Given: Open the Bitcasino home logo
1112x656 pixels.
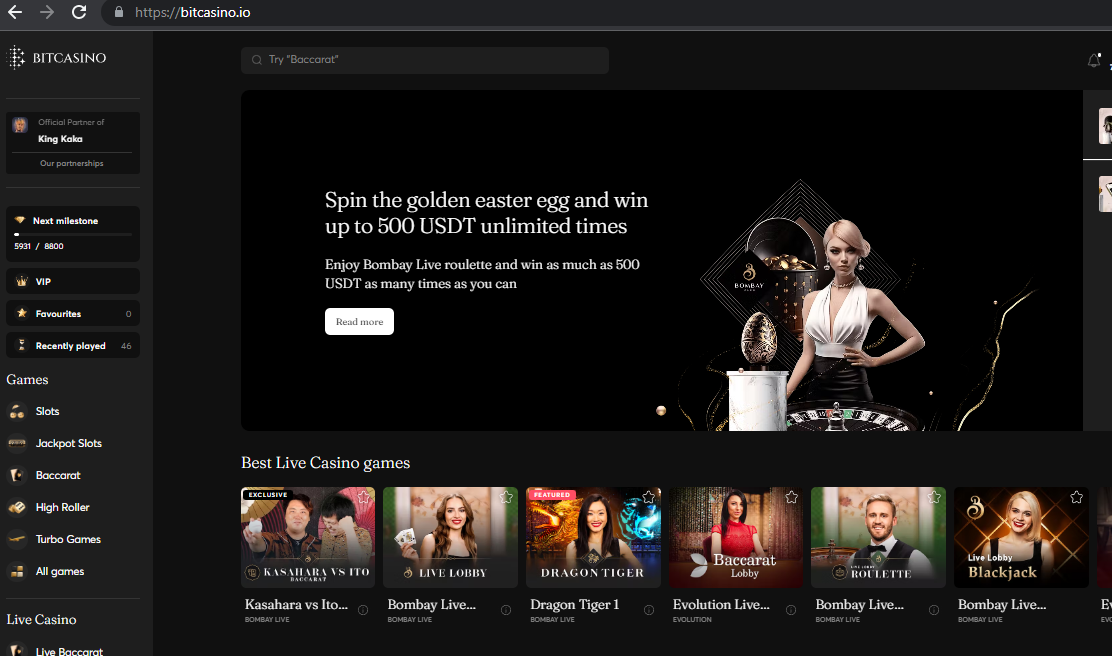Looking at the screenshot, I should pos(57,57).
